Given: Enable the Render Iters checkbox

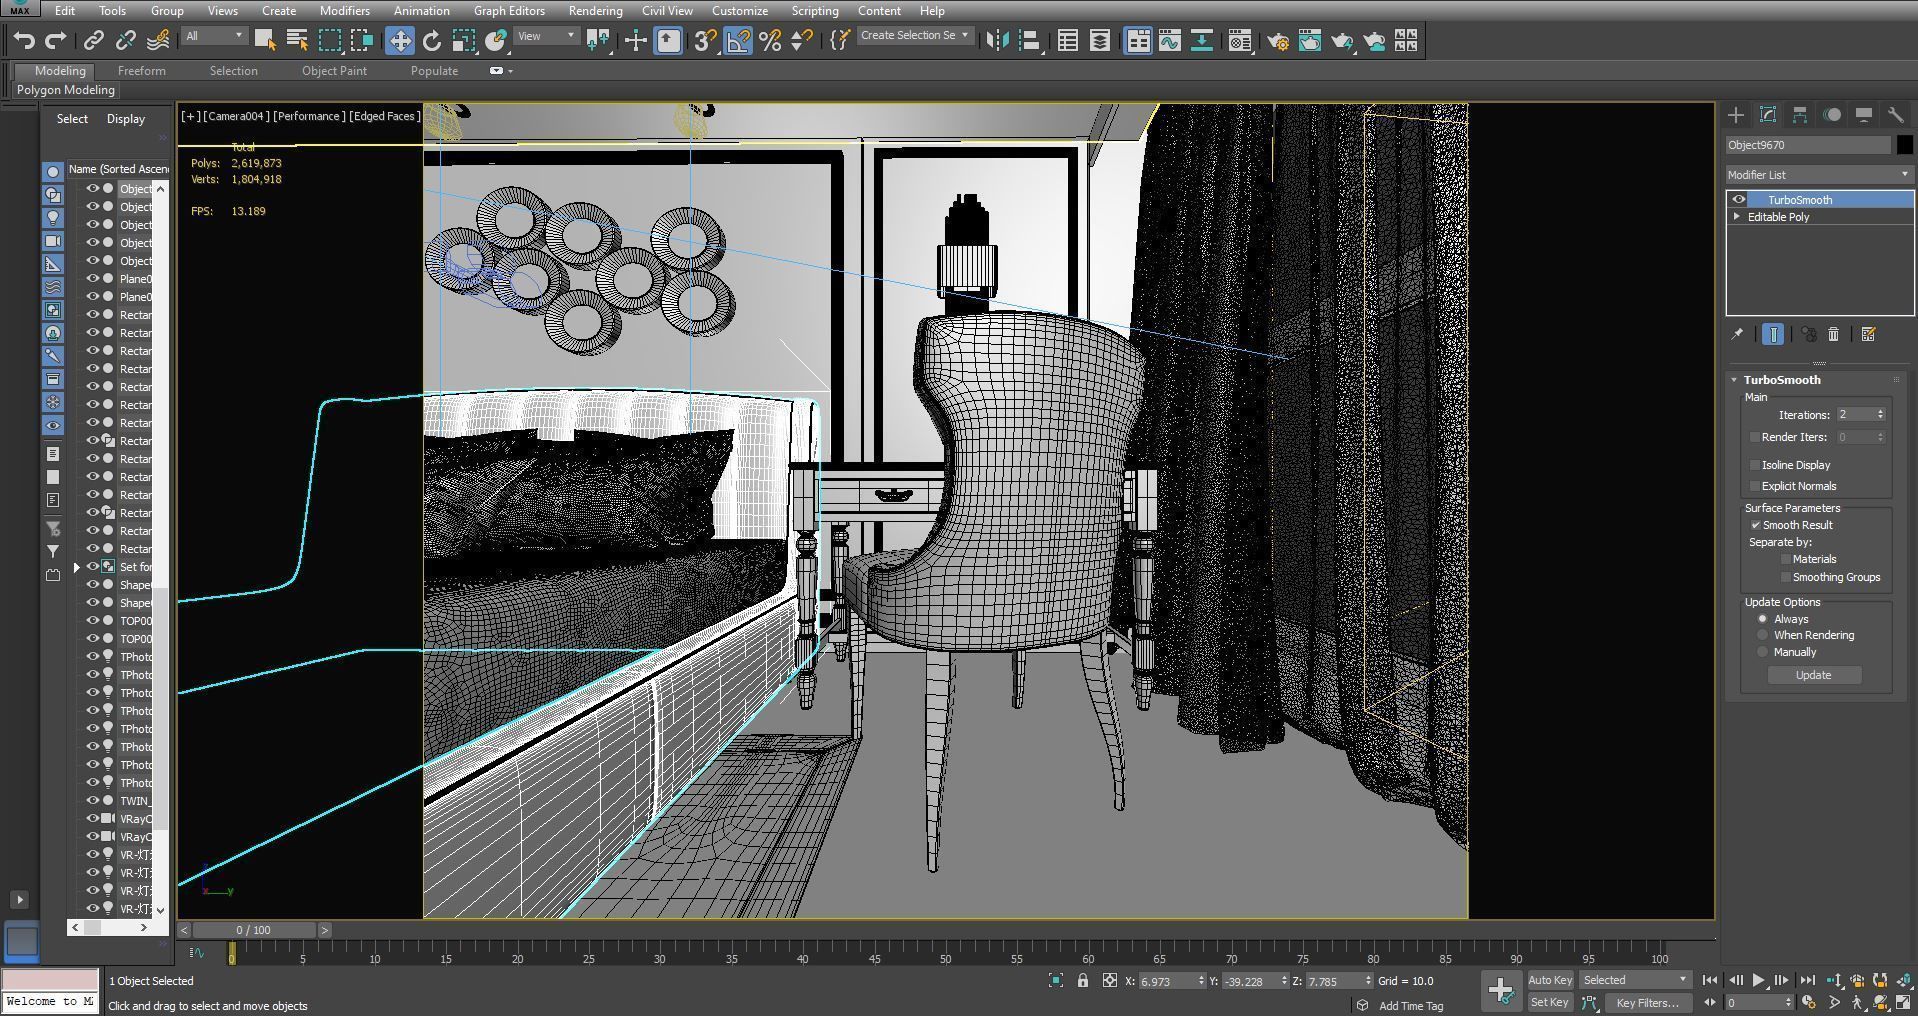Looking at the screenshot, I should click(x=1755, y=437).
